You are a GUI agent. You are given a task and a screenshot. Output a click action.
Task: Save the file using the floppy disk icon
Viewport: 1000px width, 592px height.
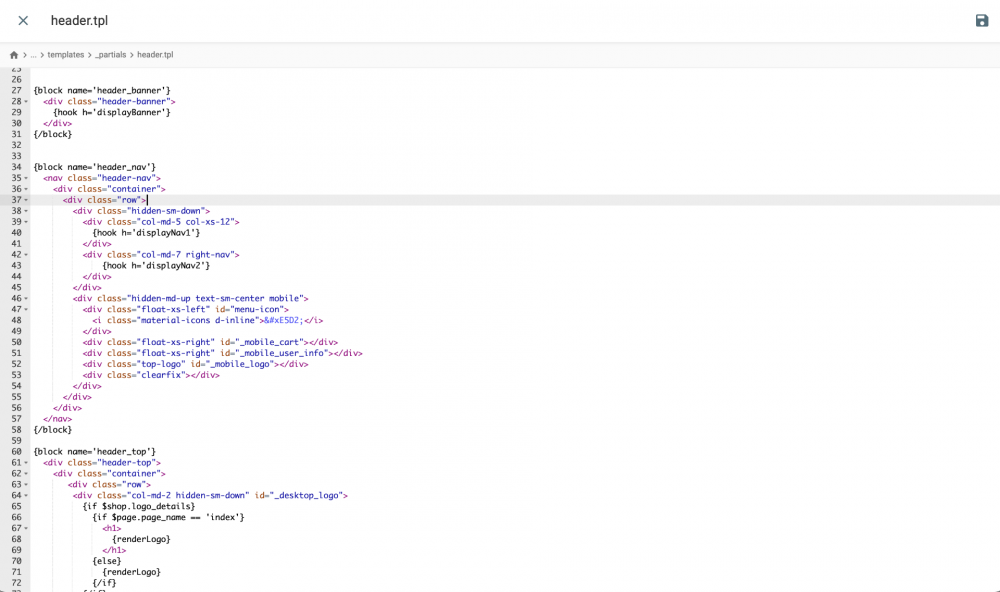pos(981,20)
